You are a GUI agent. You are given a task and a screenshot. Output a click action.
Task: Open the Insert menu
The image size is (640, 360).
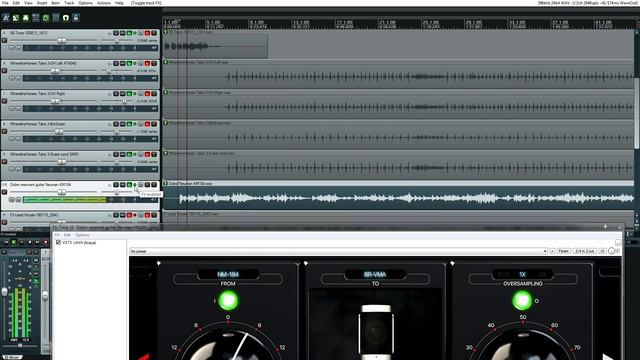pos(42,3)
